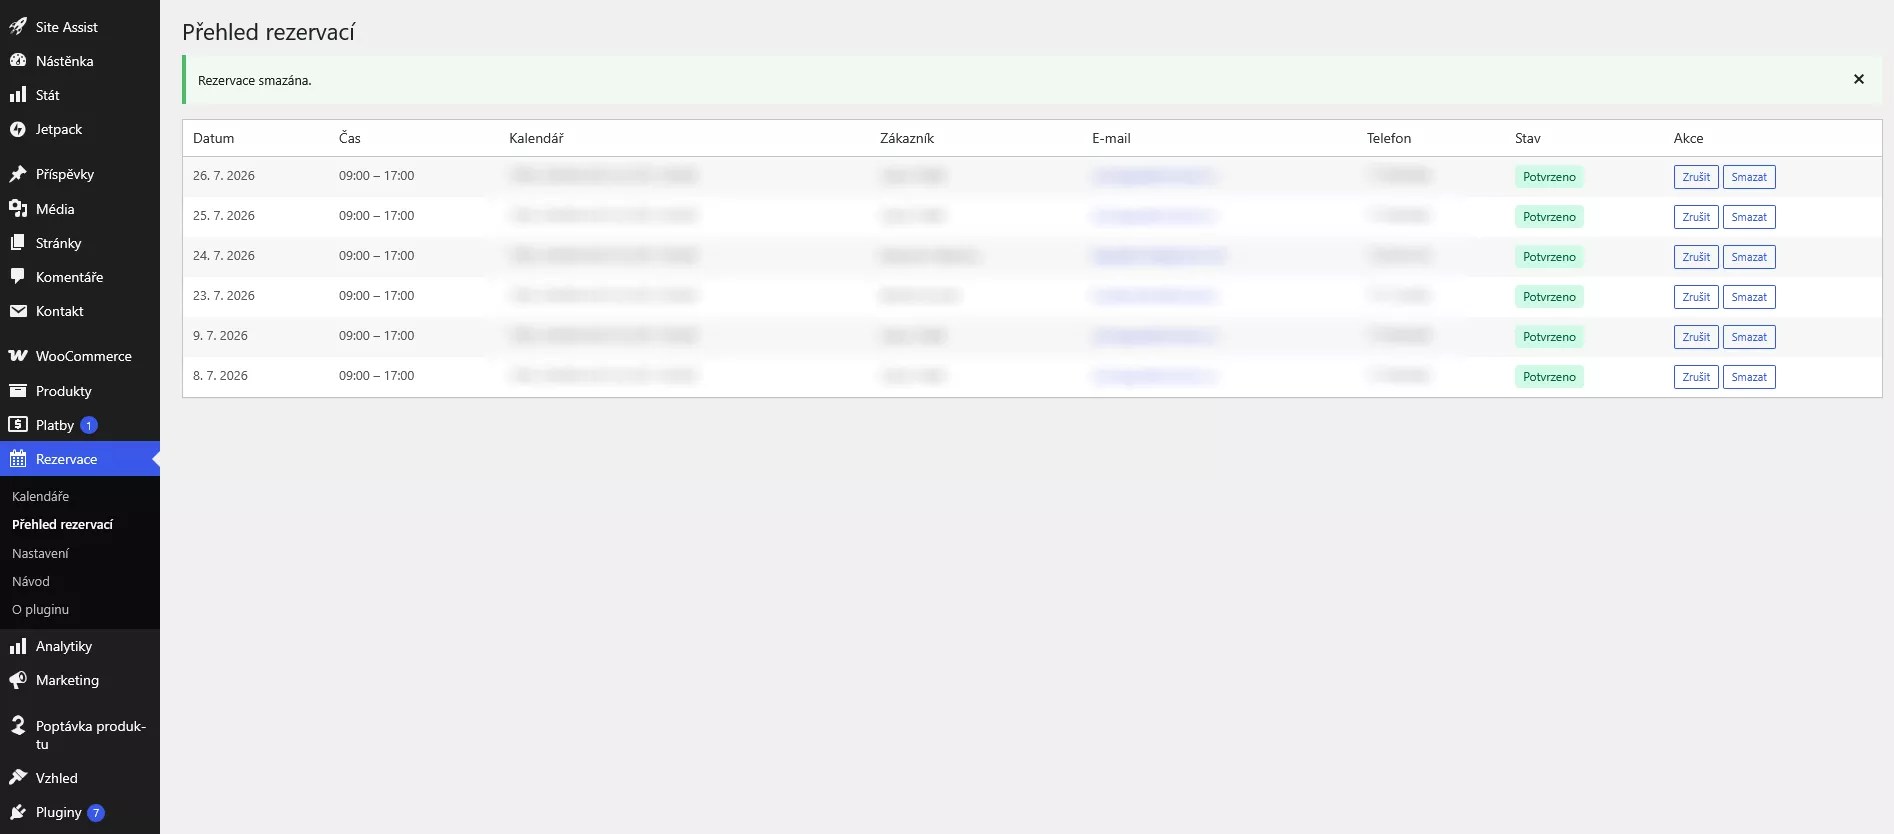Open the Analytiky chart icon
Image resolution: width=1894 pixels, height=834 pixels.
[x=18, y=646]
